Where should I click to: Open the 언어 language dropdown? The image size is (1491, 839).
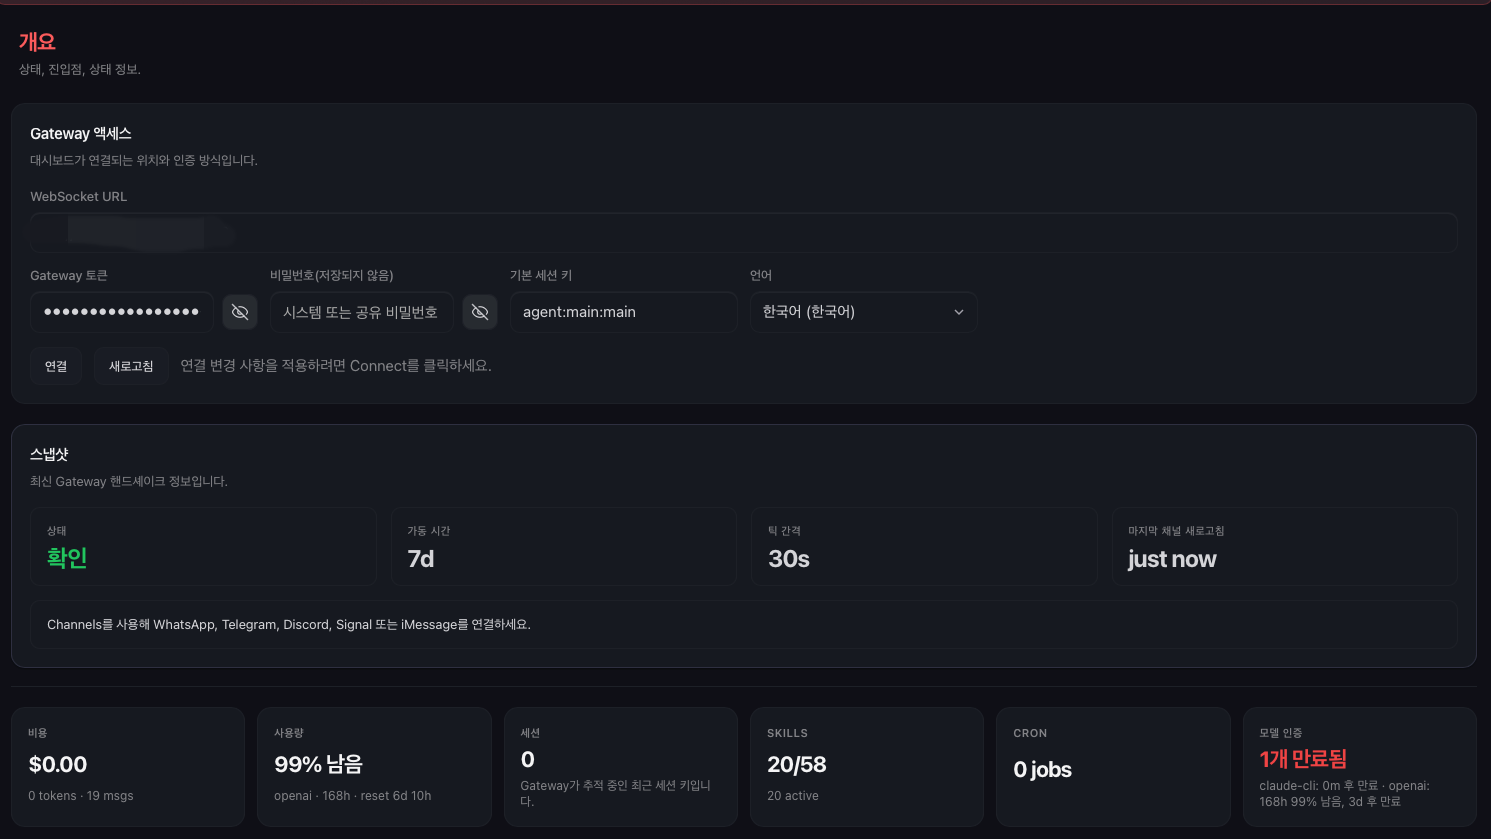point(864,312)
